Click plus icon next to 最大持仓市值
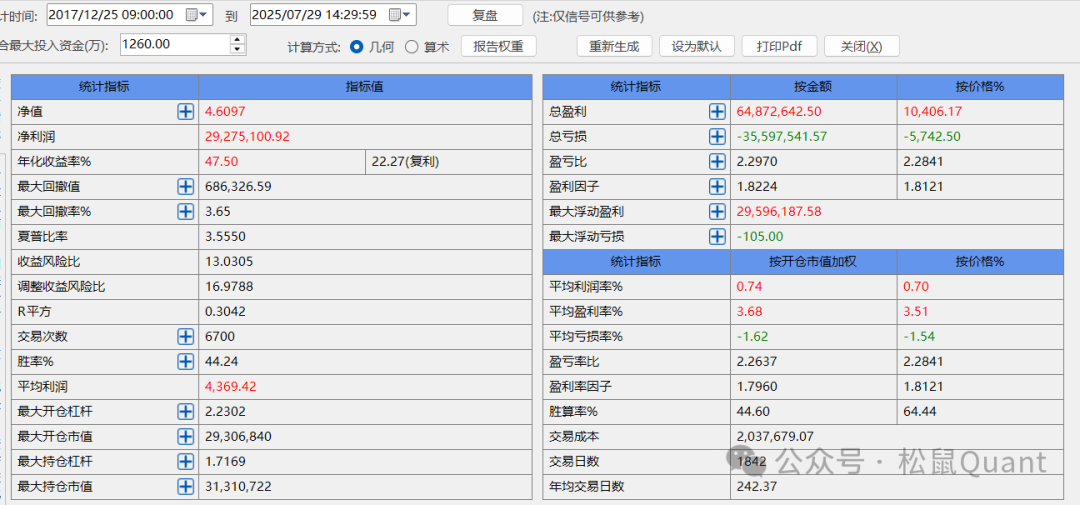Image resolution: width=1080 pixels, height=505 pixels. tap(185, 487)
